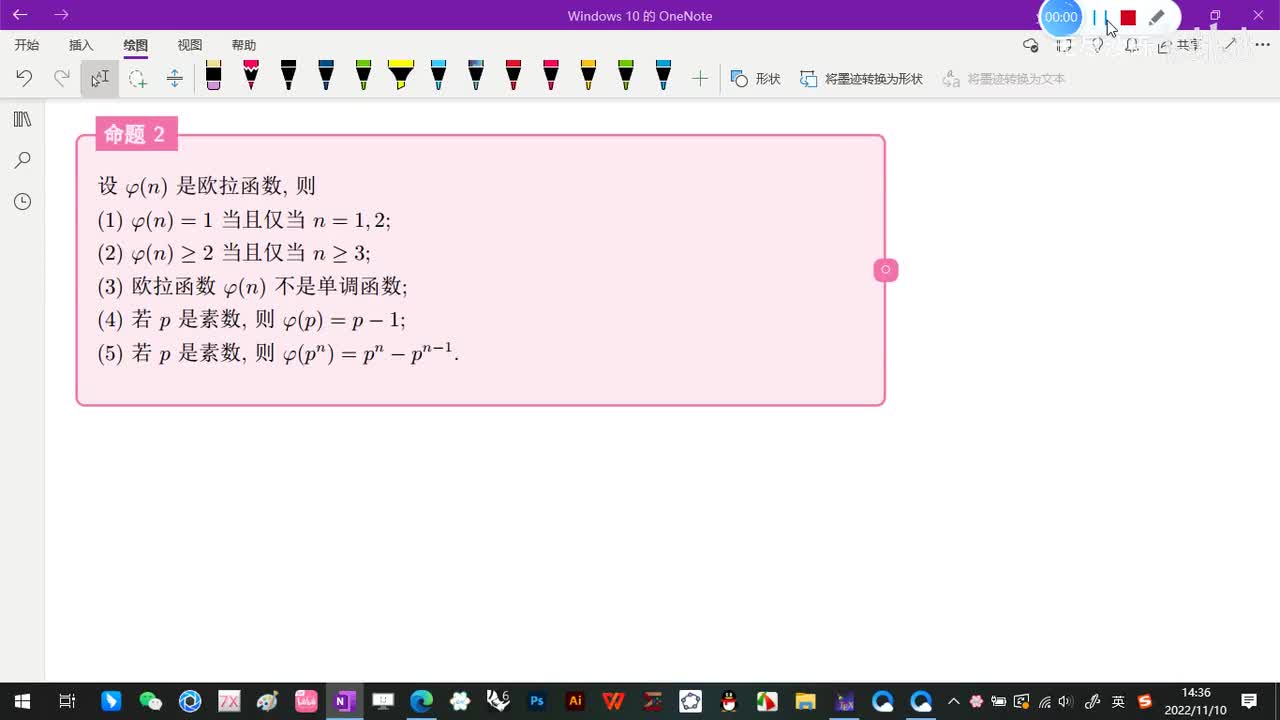Screen dimensions: 1280x720
Task: Click the sync status cloud icon
Action: pyautogui.click(x=1031, y=45)
